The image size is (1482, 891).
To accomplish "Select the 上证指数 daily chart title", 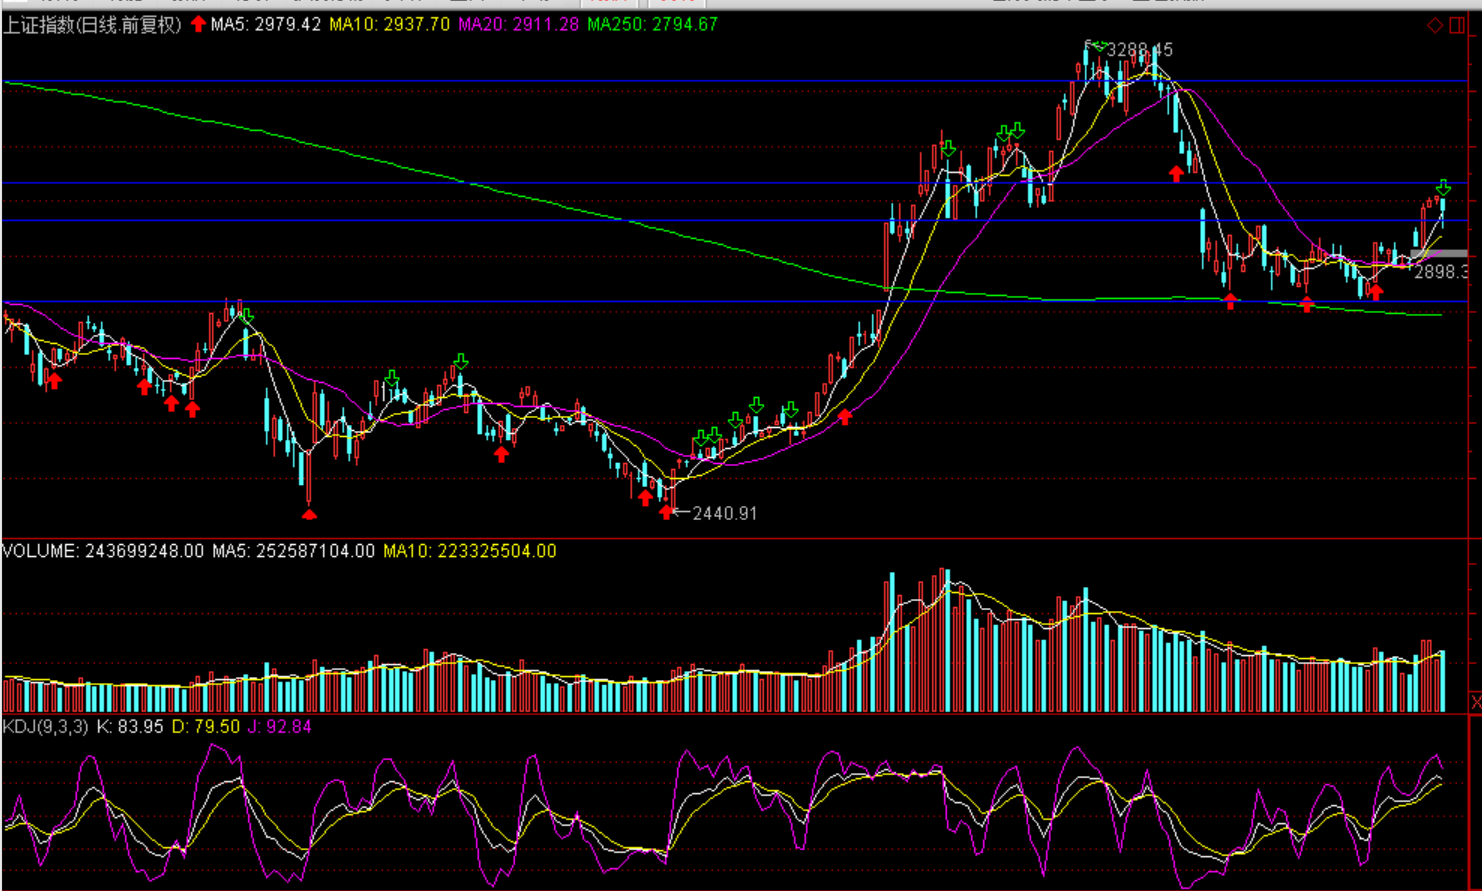I will pos(92,25).
